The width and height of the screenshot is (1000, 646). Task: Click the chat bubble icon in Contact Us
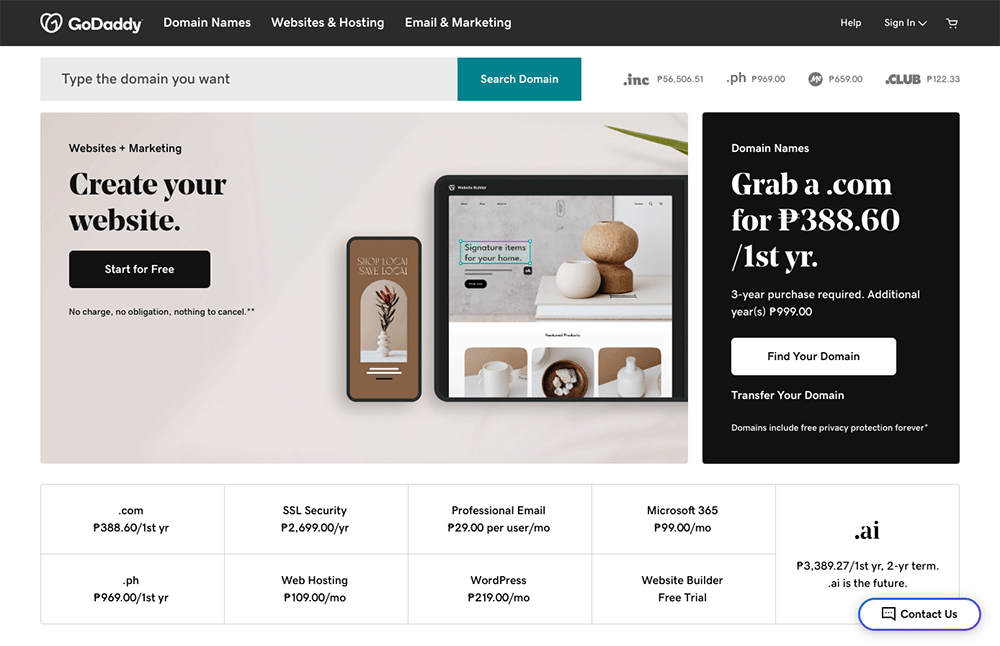[888, 613]
